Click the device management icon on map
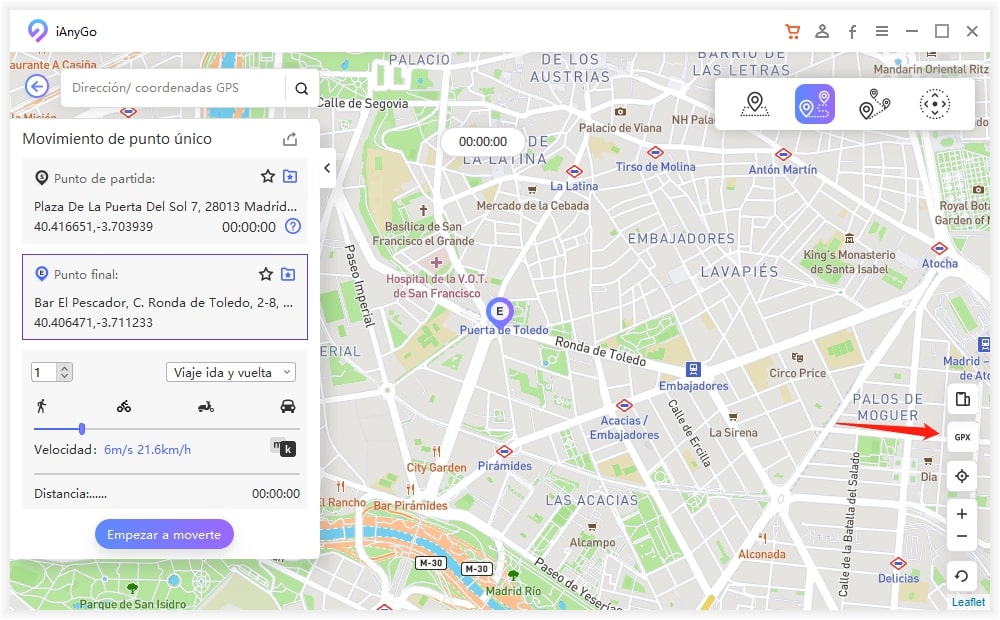The image size is (1000, 620). pos(962,399)
